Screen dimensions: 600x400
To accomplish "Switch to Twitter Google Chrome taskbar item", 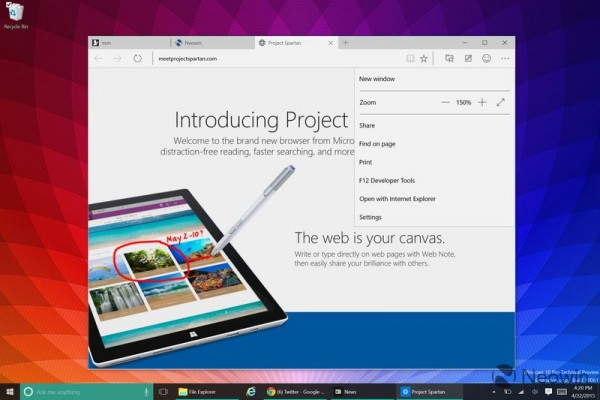I will [295, 392].
